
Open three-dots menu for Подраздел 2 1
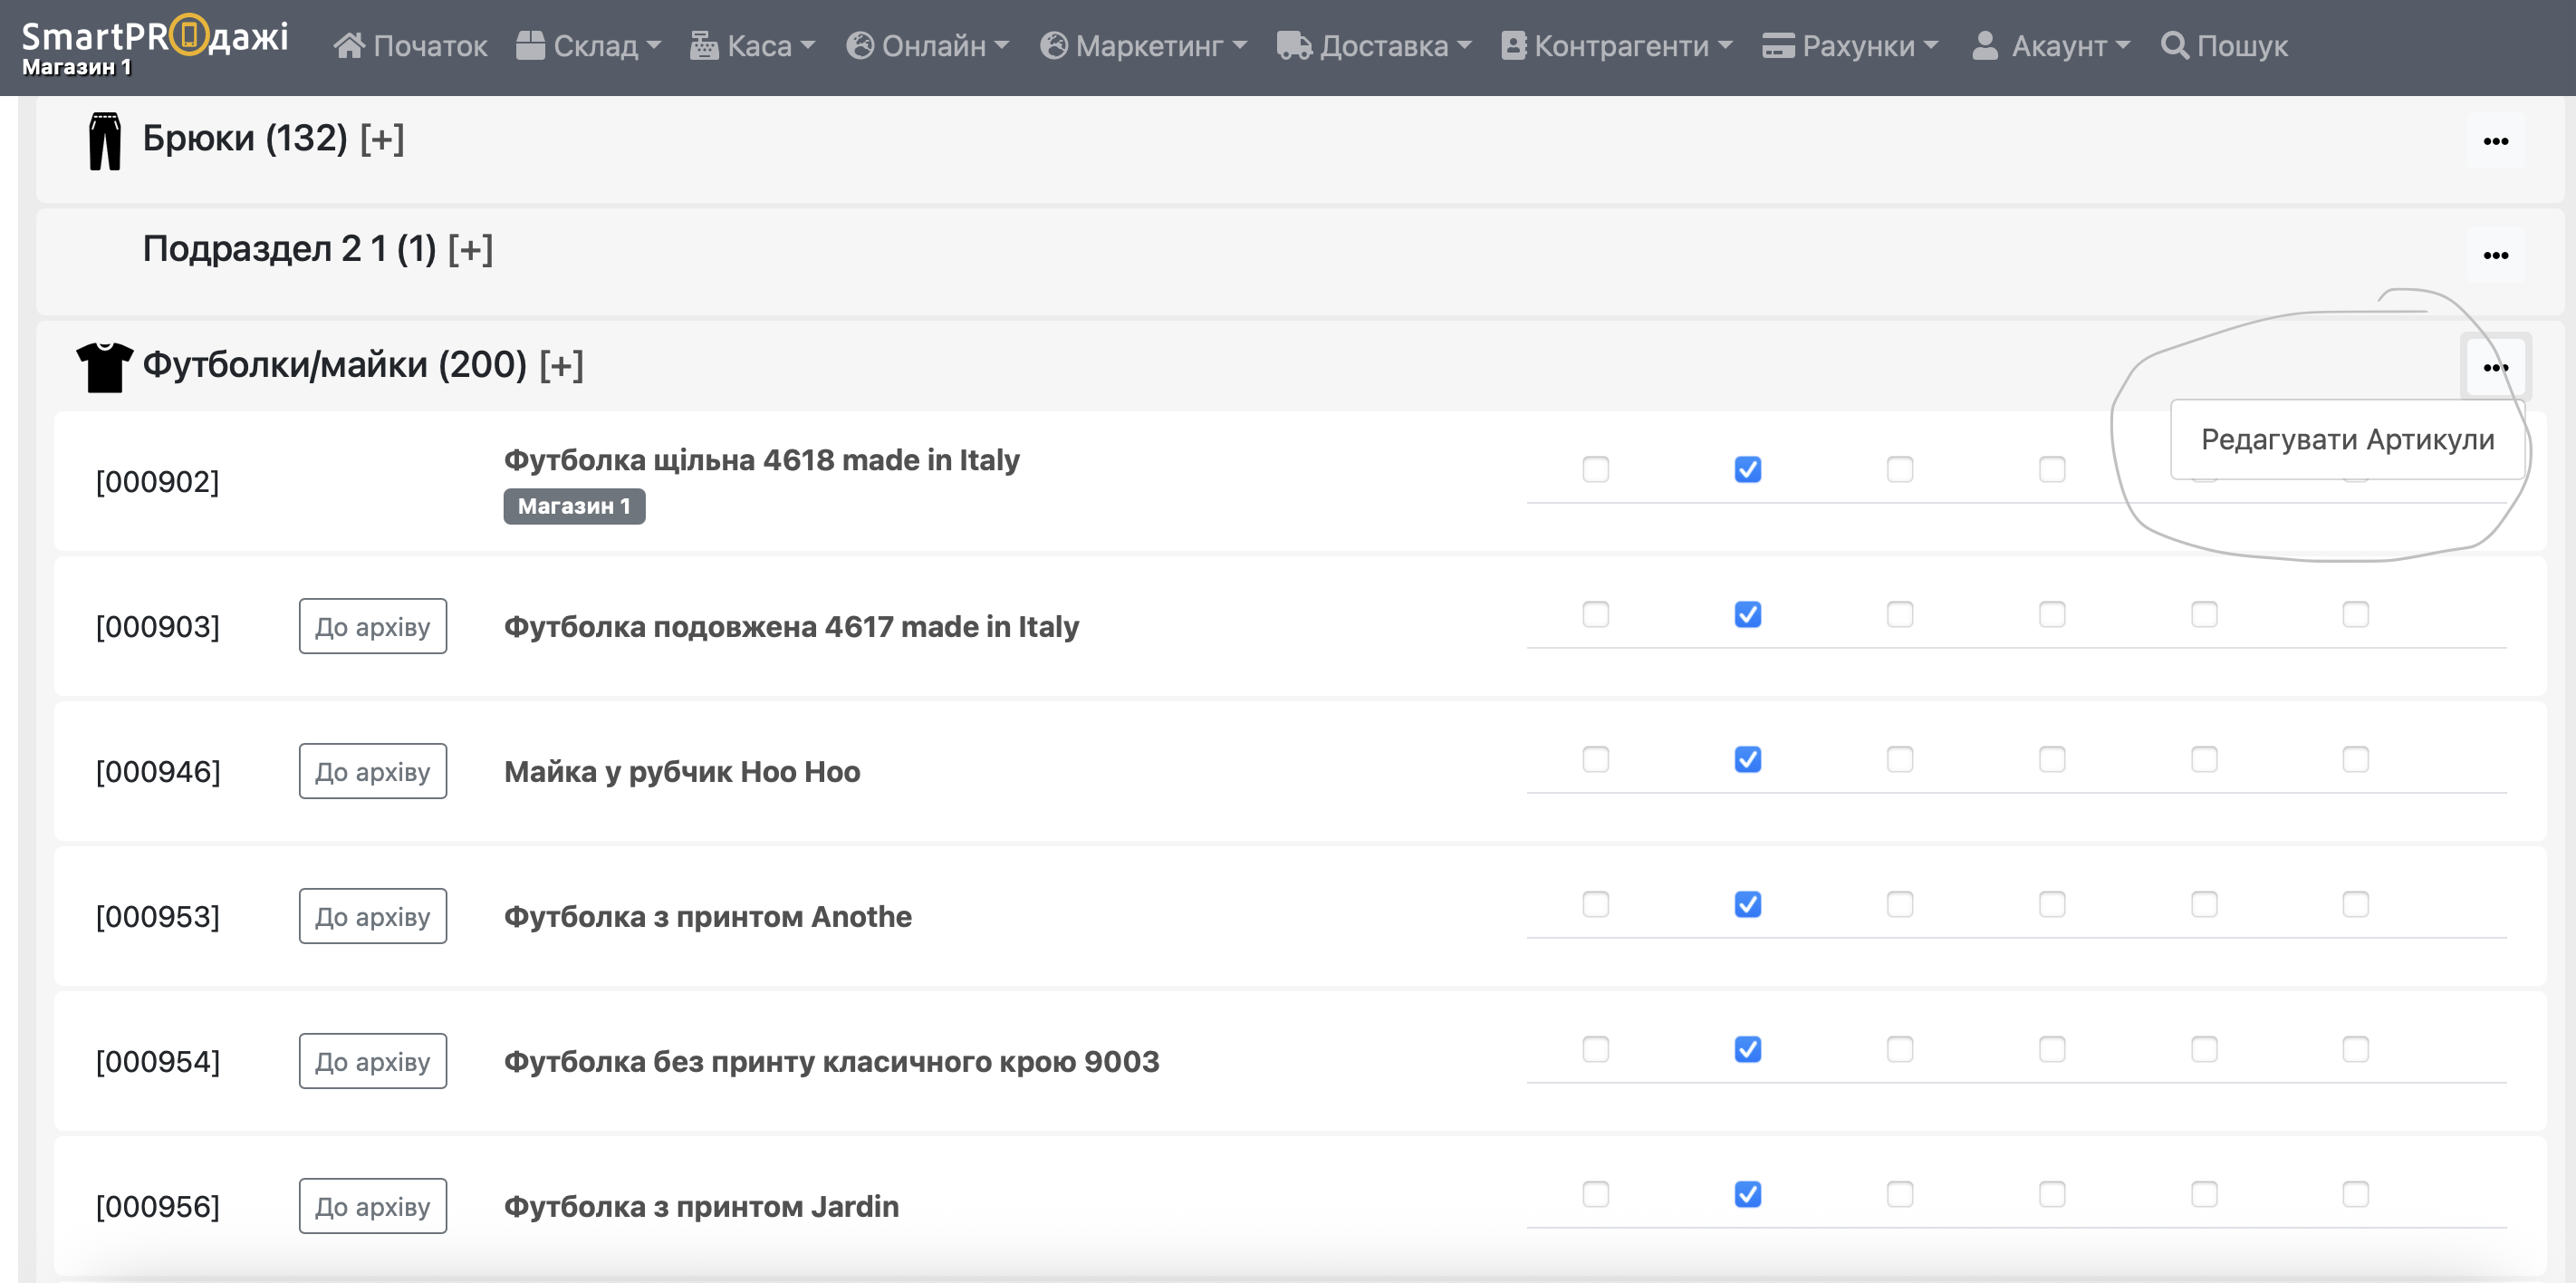click(2495, 256)
